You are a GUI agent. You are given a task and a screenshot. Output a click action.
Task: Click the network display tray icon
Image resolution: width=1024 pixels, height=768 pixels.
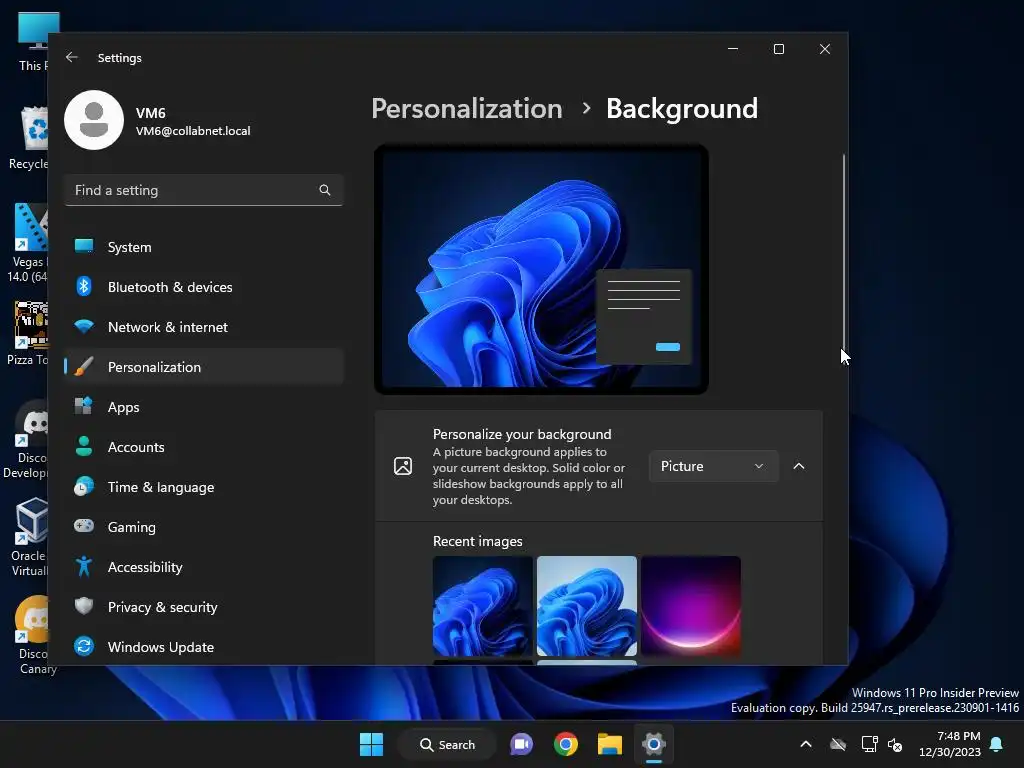pos(869,744)
